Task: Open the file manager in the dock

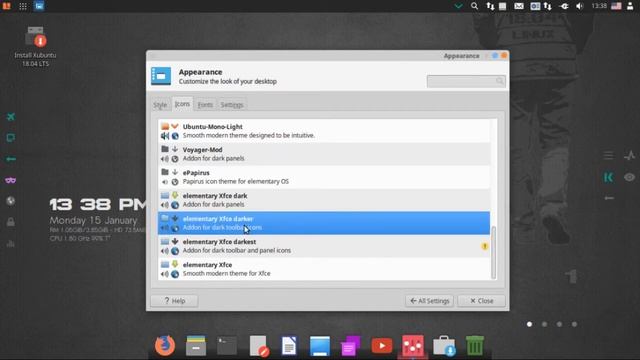Action: 196,346
